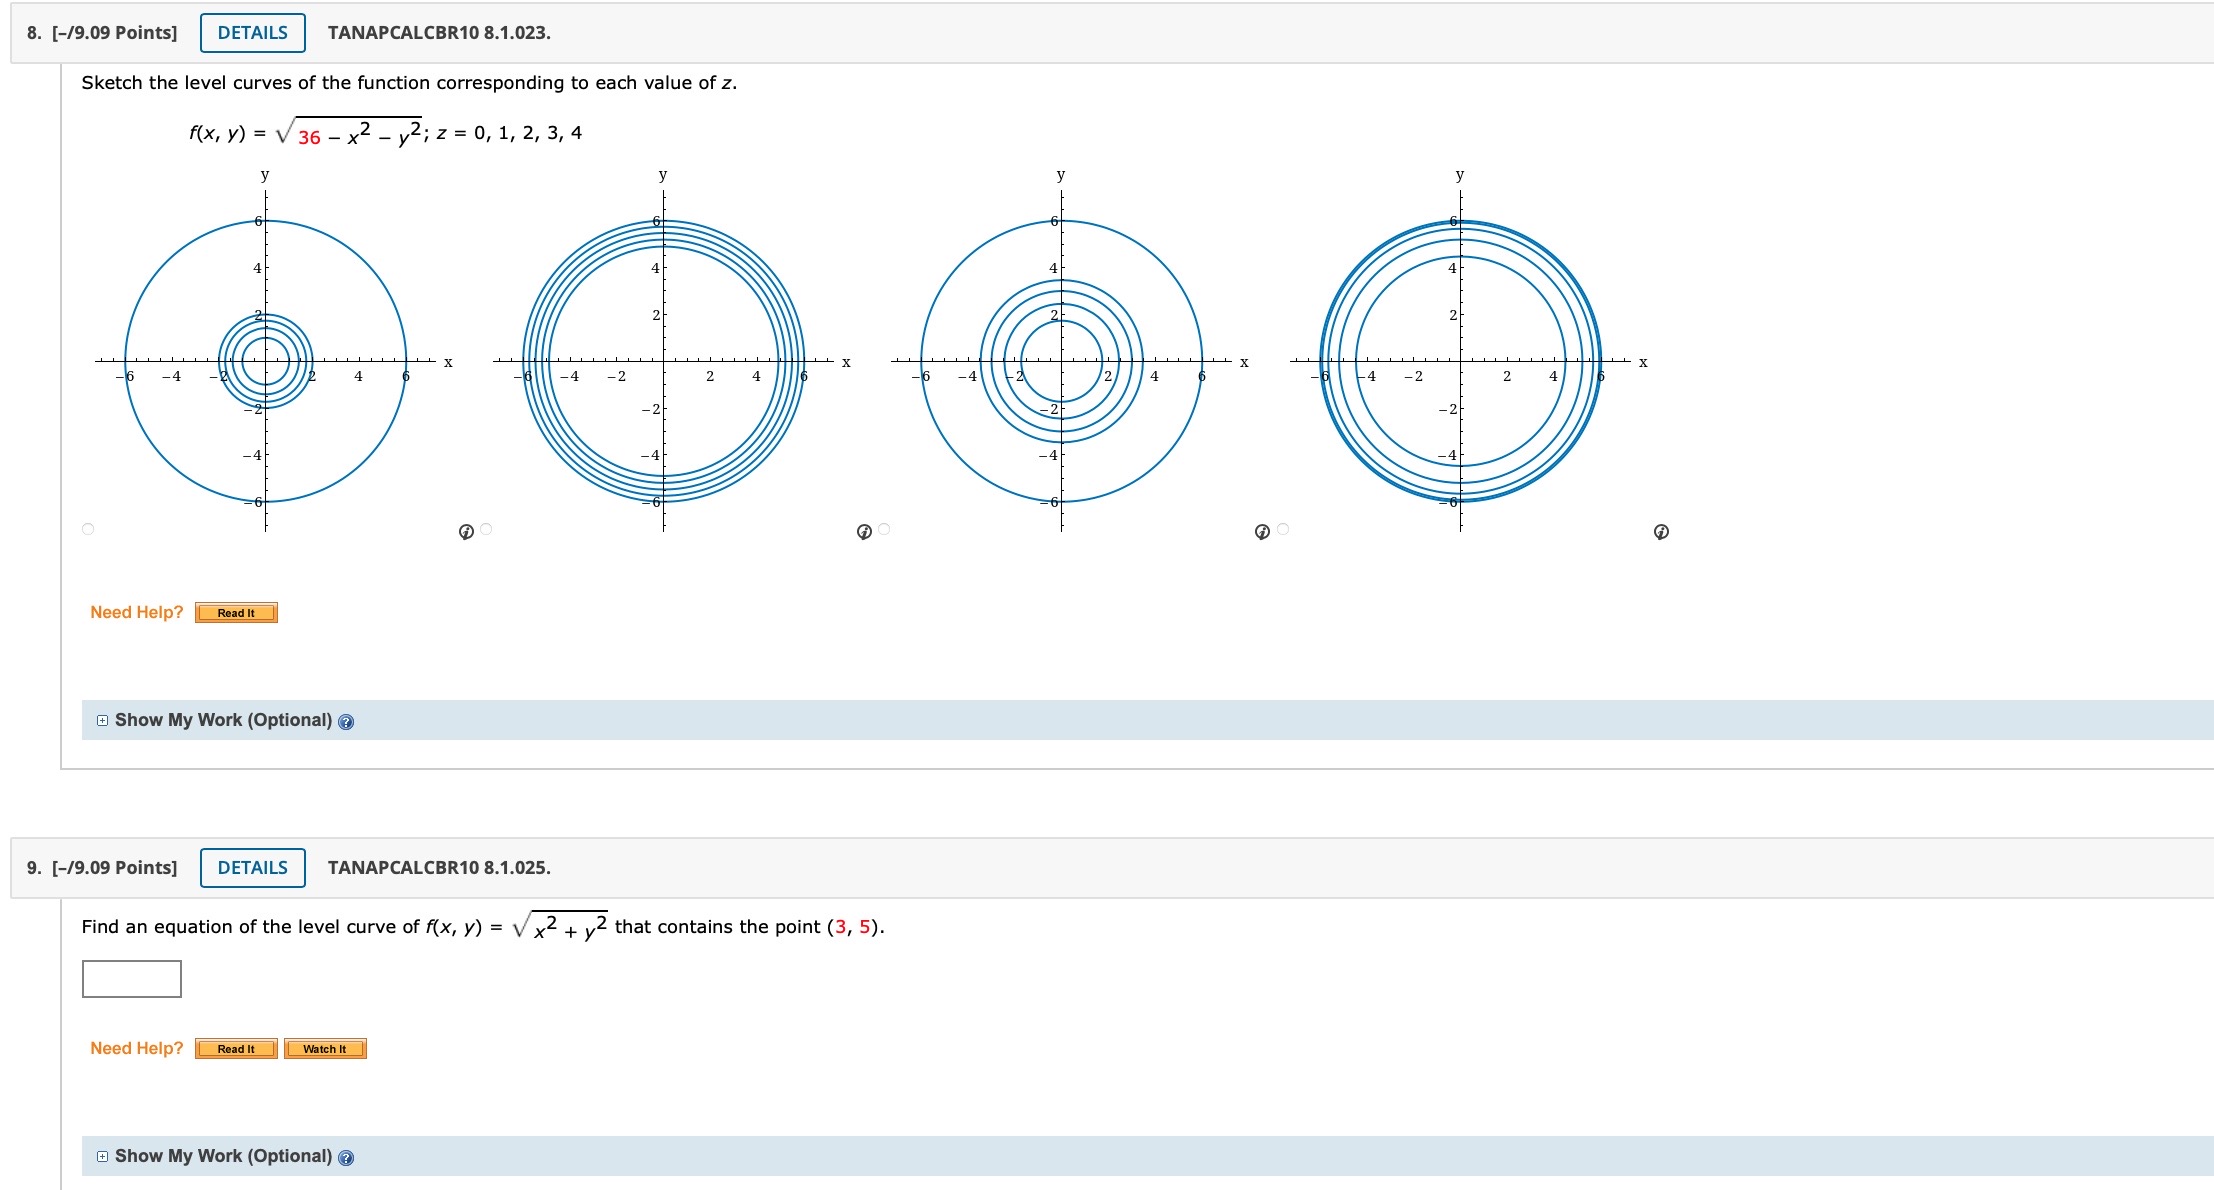Screen dimensions: 2214x1190
Task: Click the Watch It button in question 9
Action: pyautogui.click(x=324, y=1049)
